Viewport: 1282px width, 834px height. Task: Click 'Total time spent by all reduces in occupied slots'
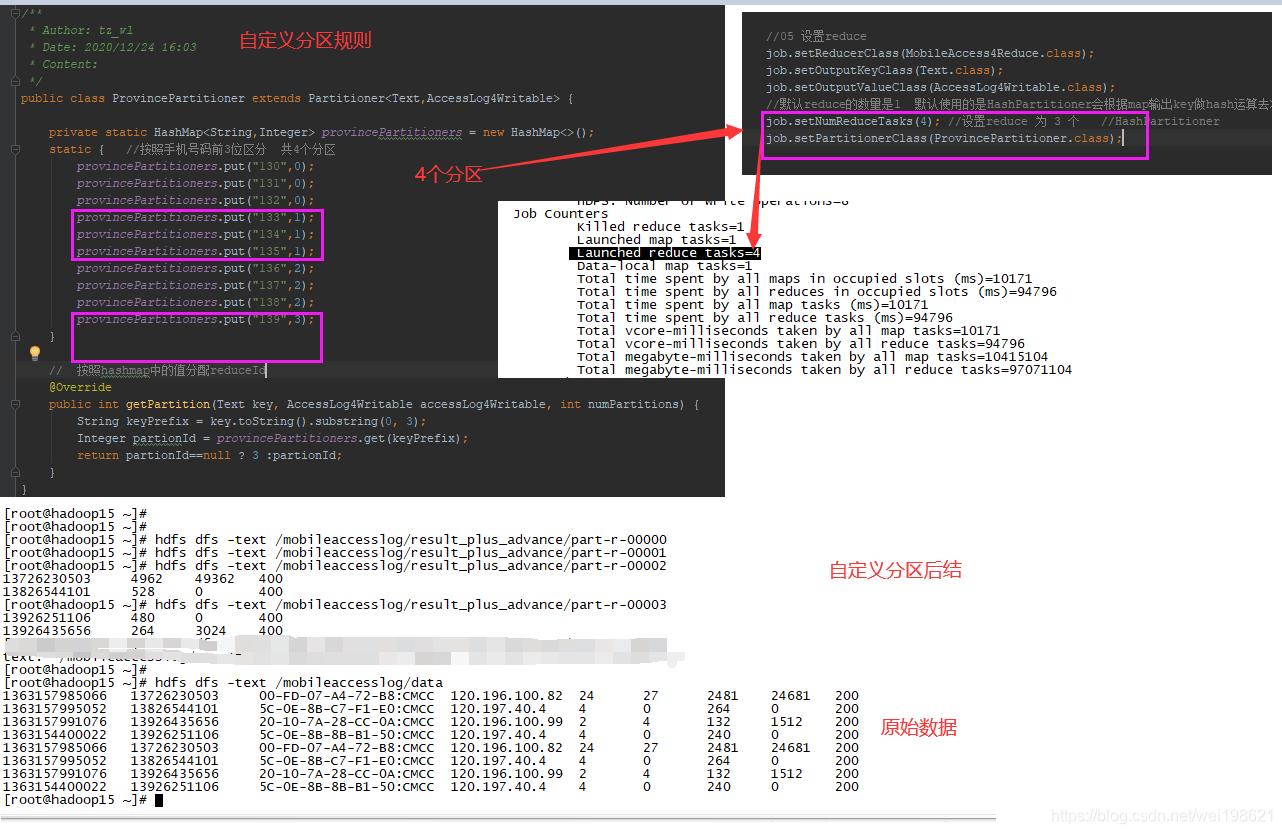816,292
